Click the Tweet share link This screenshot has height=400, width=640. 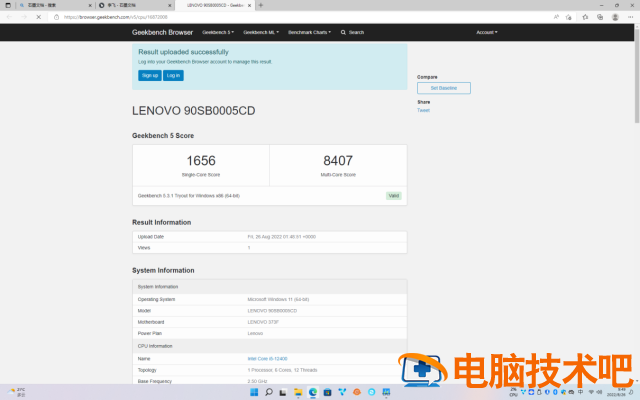pyautogui.click(x=423, y=110)
